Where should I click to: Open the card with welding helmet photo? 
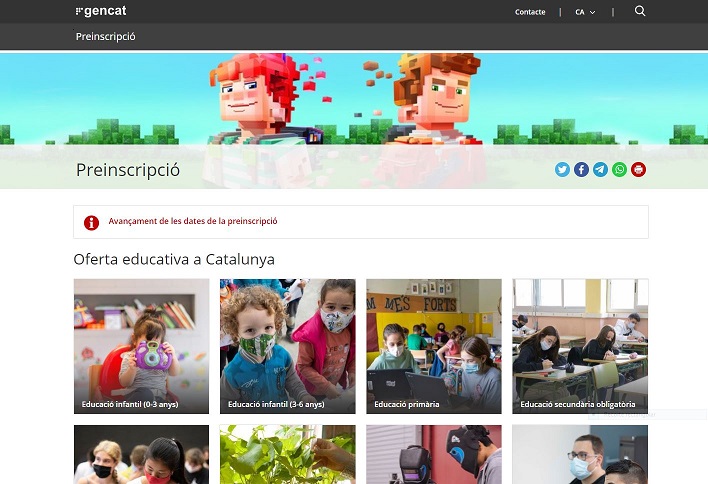click(434, 454)
